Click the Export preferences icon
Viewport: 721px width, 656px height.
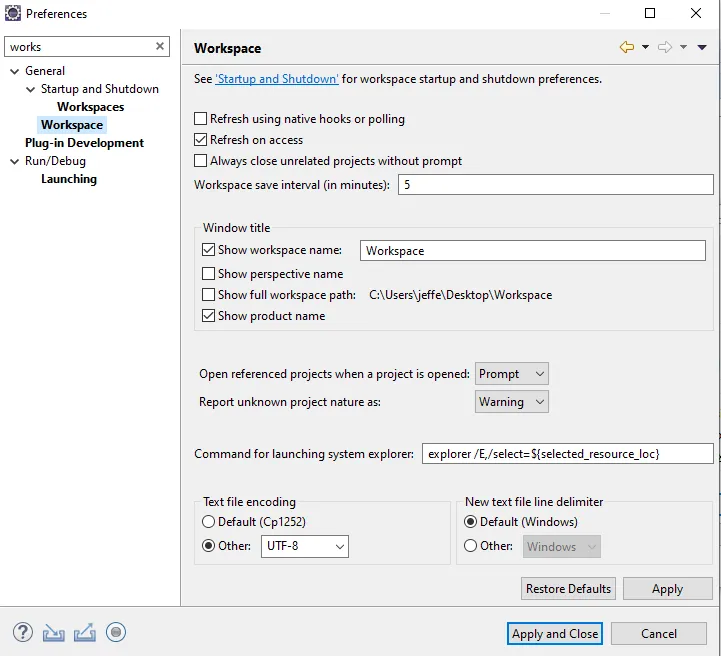[x=85, y=632]
